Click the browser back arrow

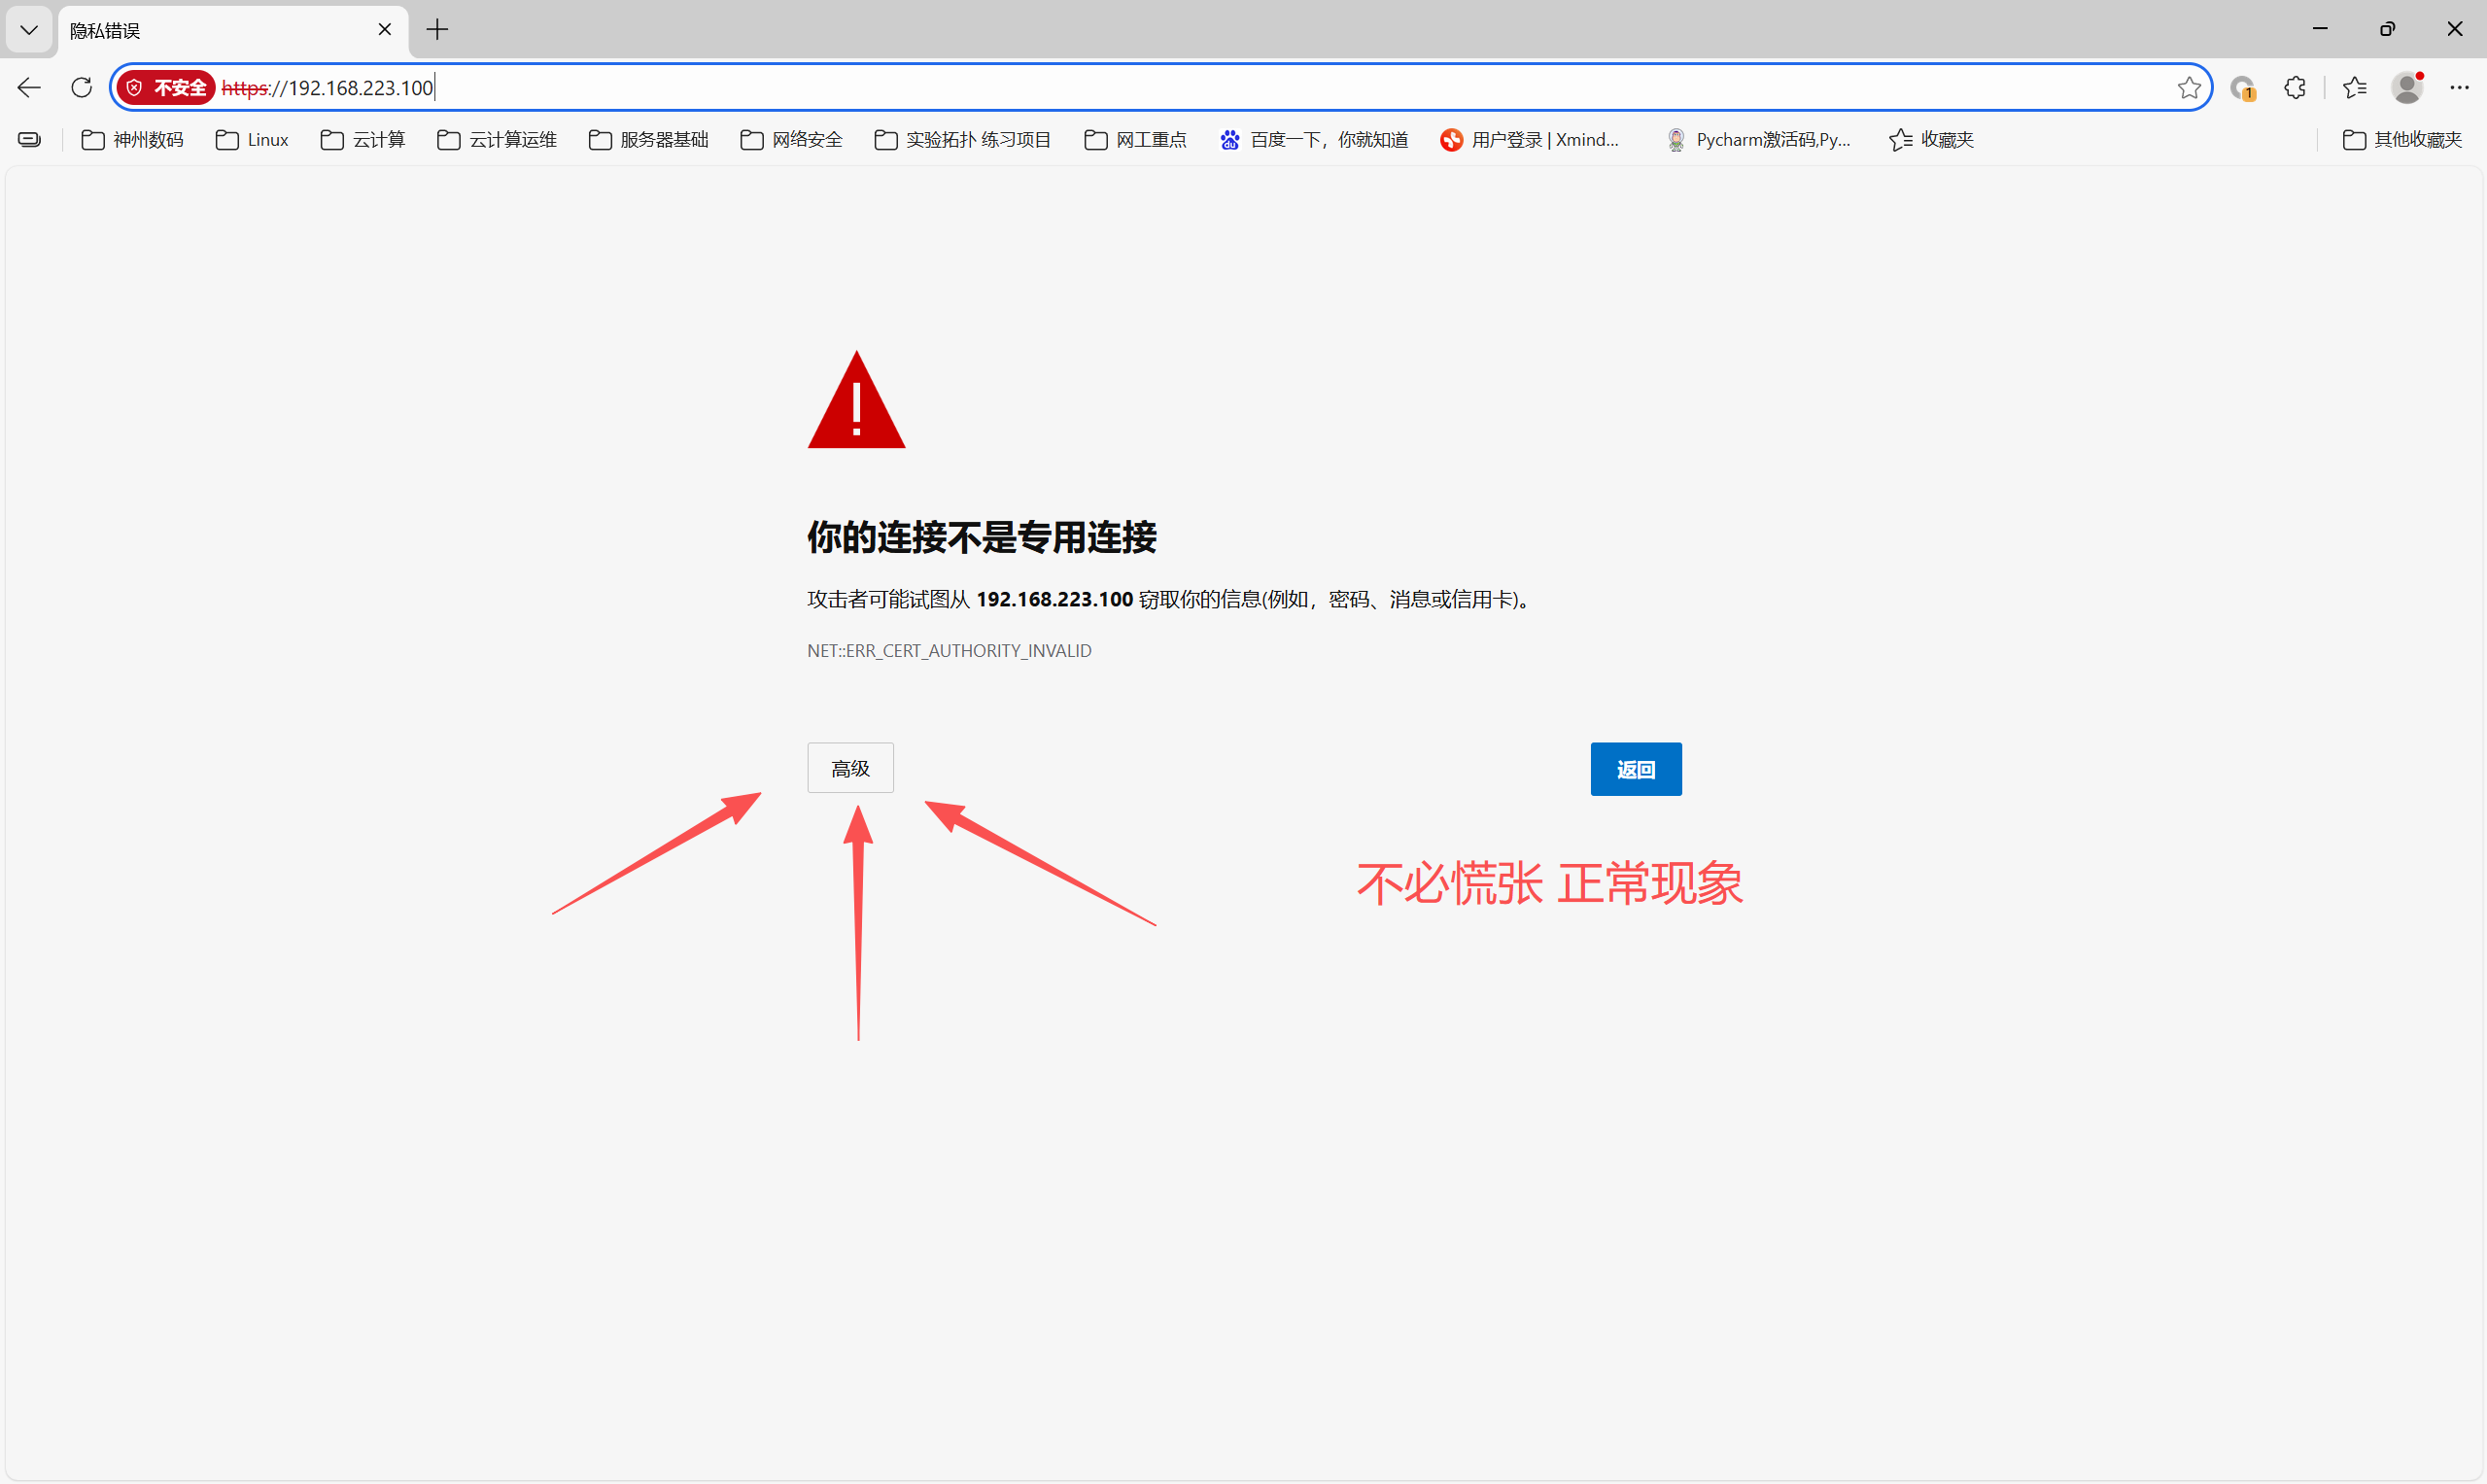click(29, 88)
